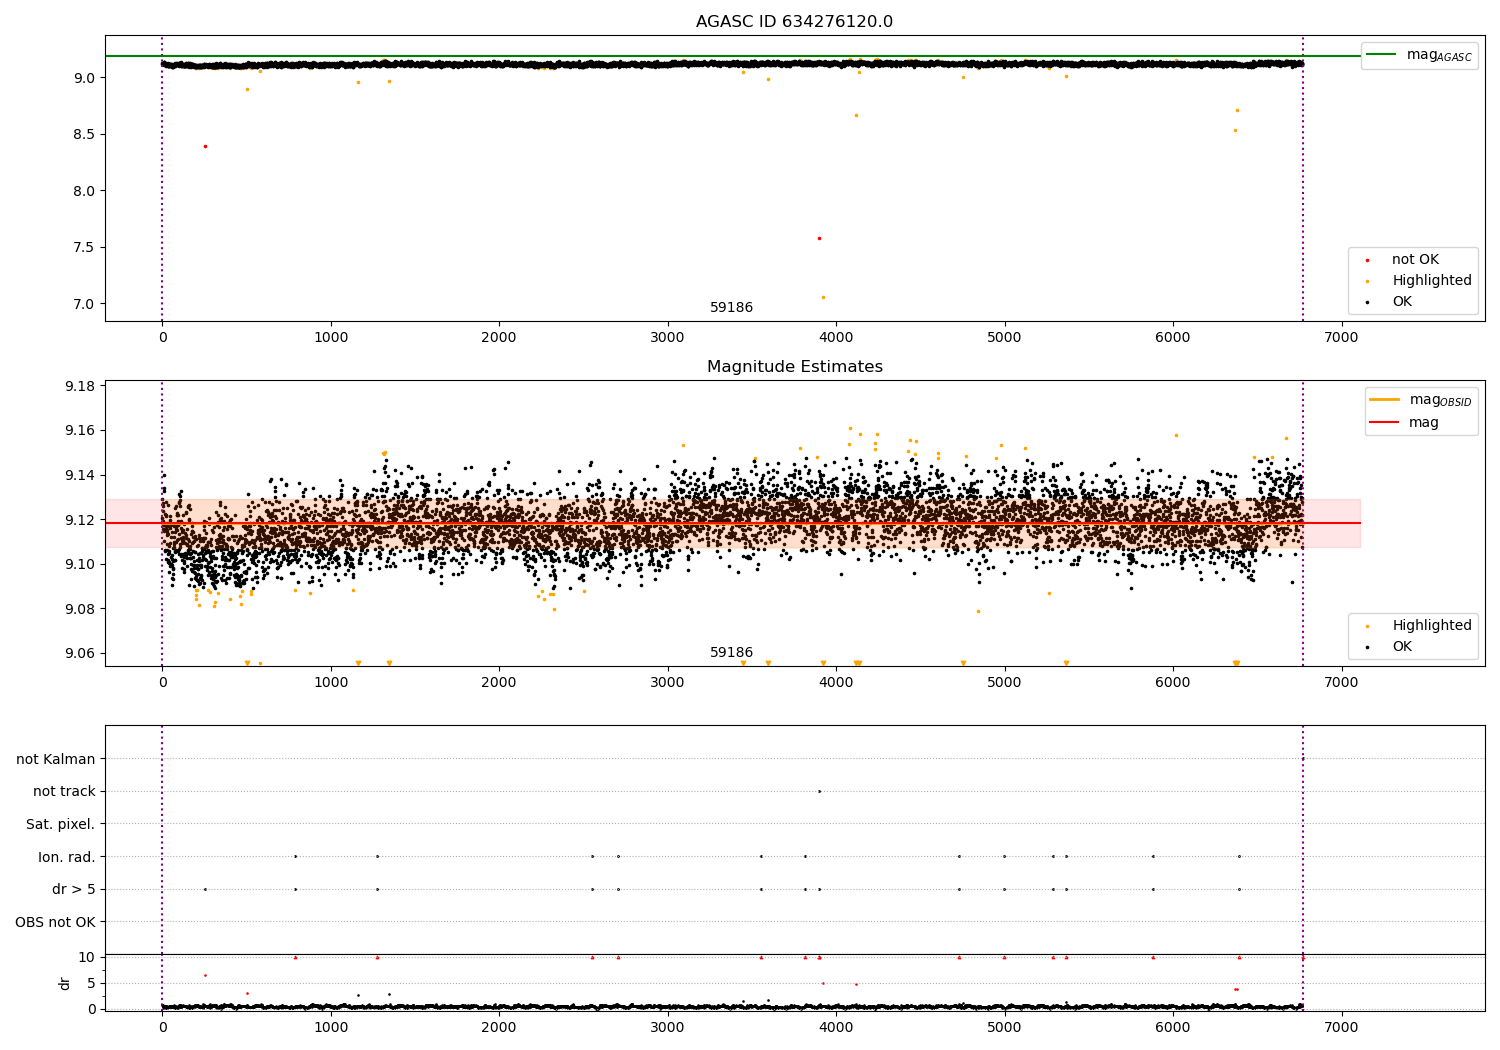Select 'Highlighted' in the Magnitude Estimates legend
The image size is (1500, 1050).
[1431, 626]
